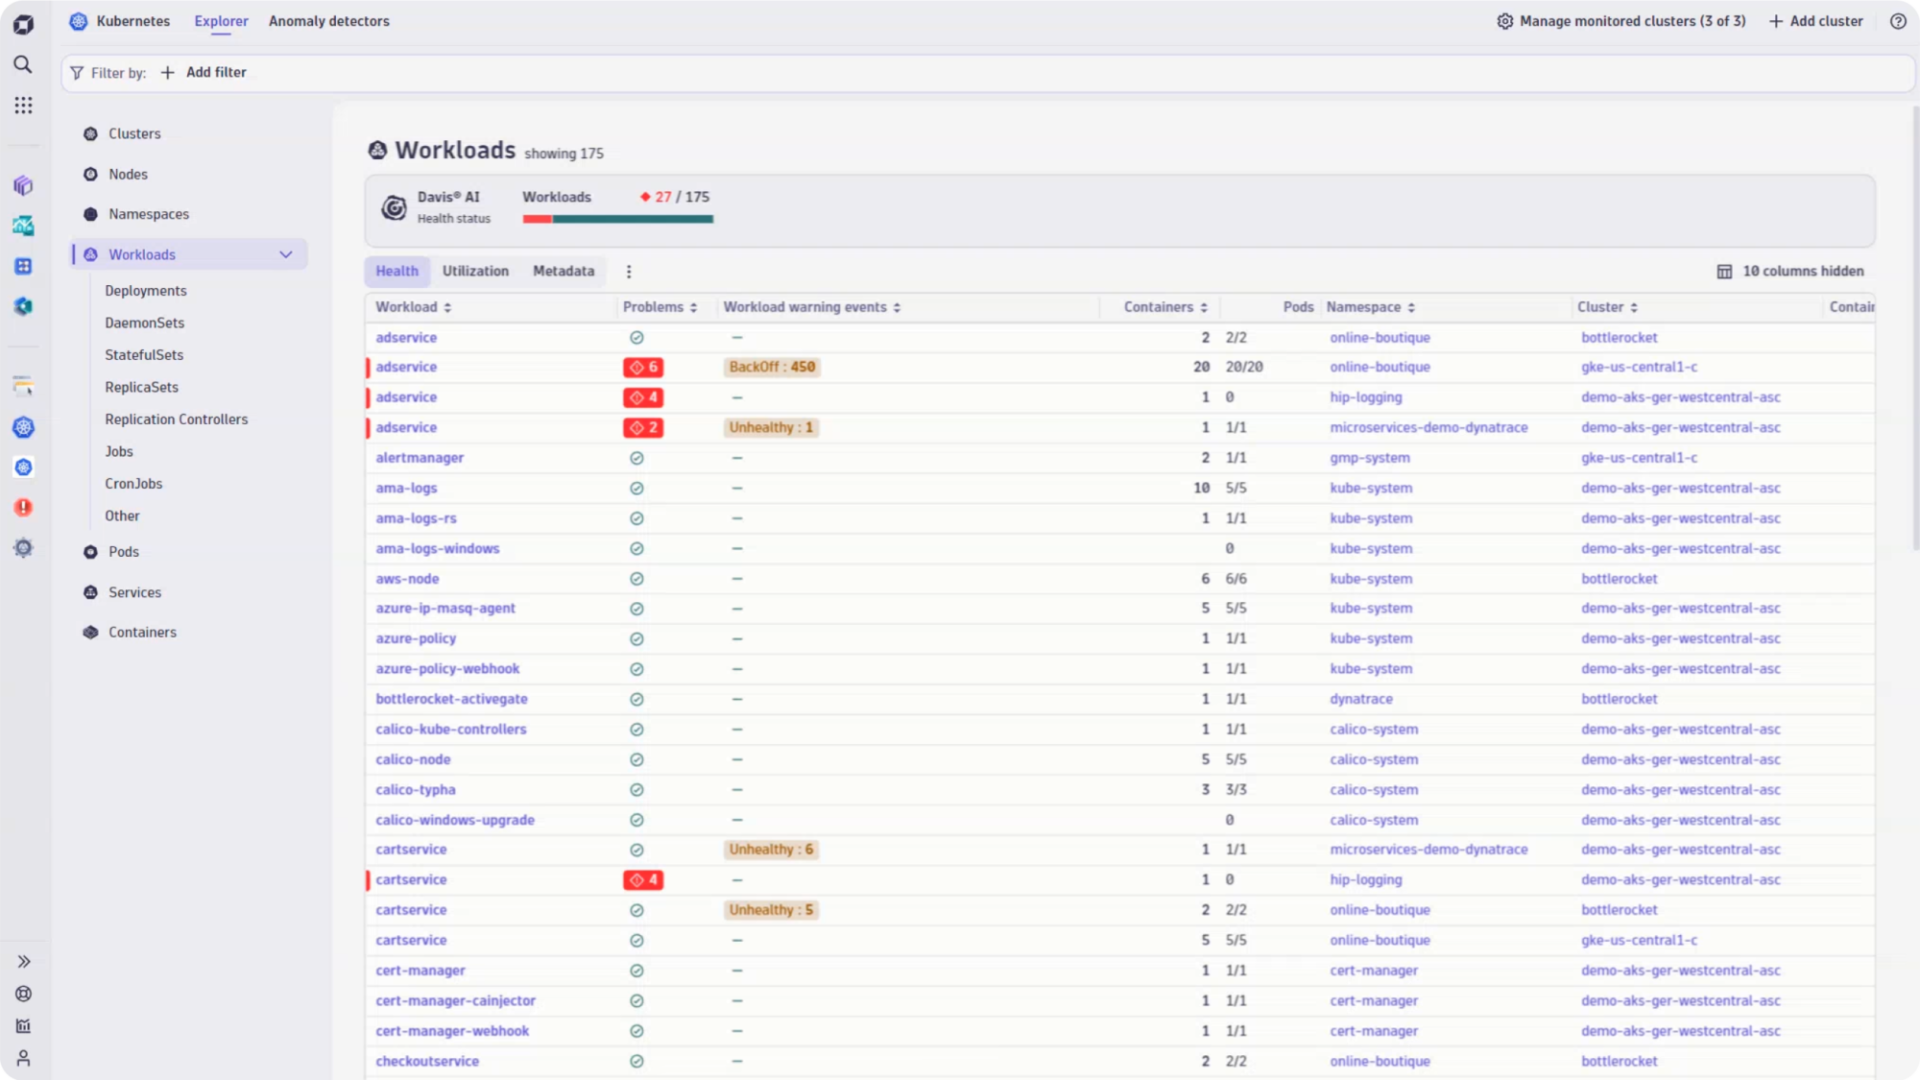1920x1080 pixels.
Task: Open the Settings gear in the left sidebar
Action: point(23,548)
